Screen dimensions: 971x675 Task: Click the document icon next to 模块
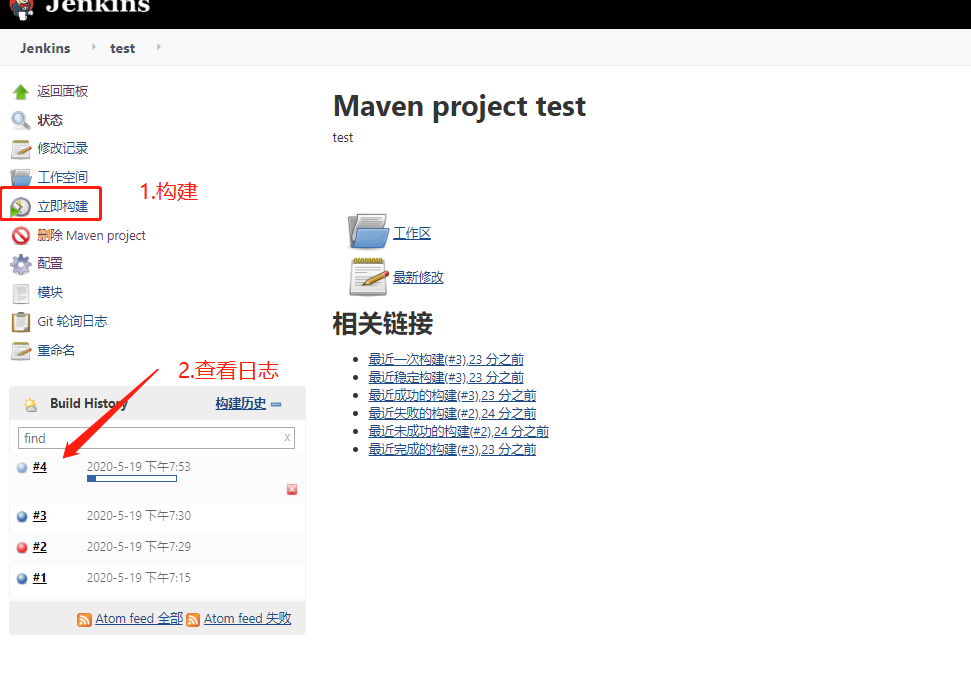point(20,293)
